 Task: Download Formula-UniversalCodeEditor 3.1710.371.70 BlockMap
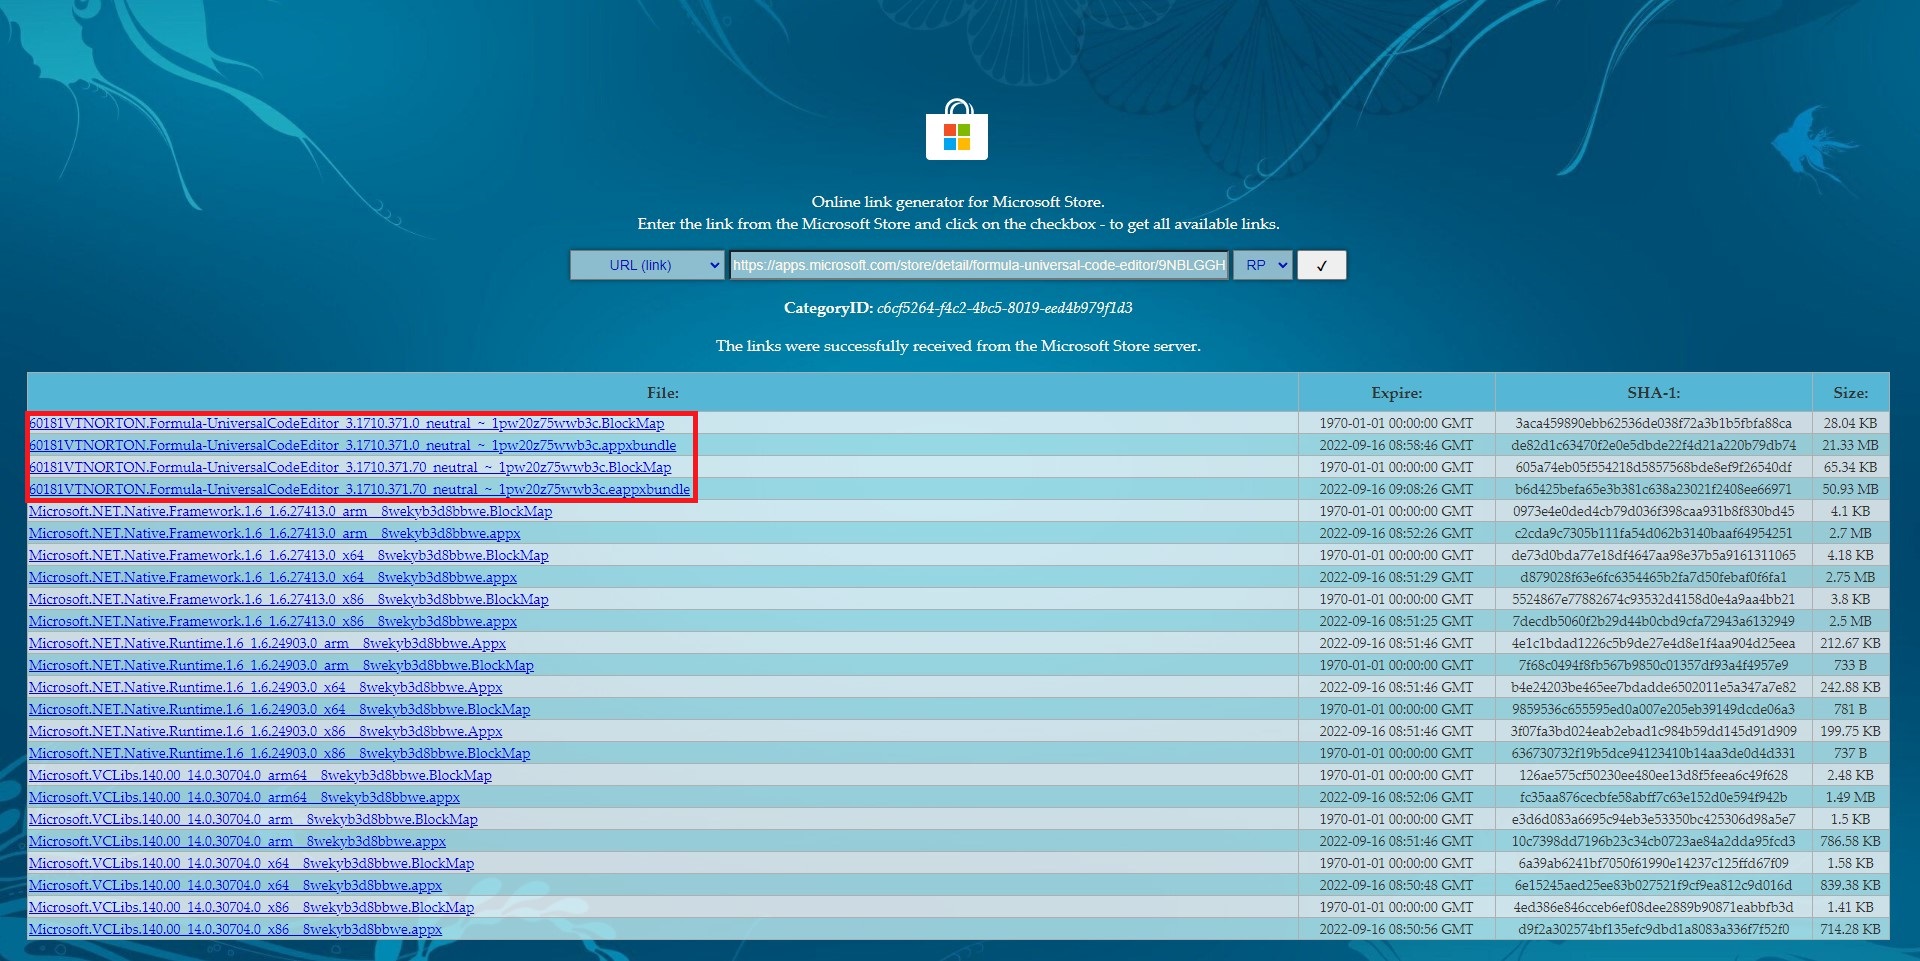(350, 467)
